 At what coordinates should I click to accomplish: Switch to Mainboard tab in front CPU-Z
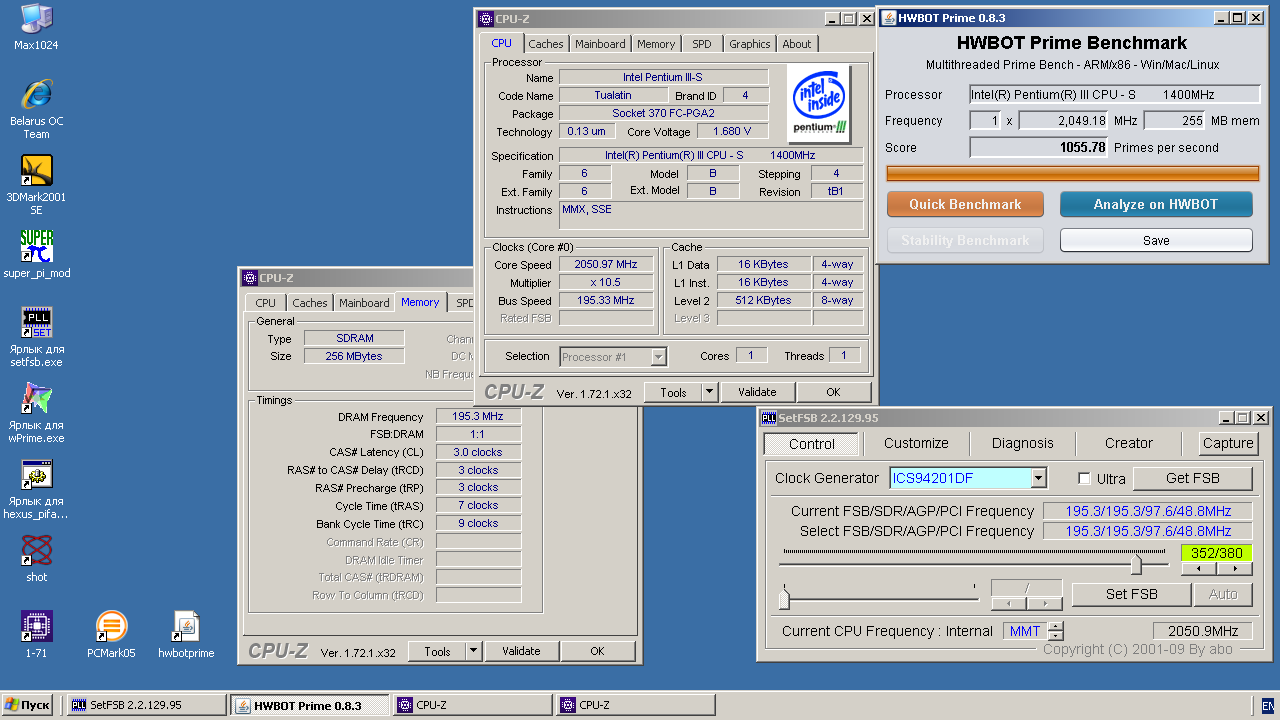(x=600, y=44)
